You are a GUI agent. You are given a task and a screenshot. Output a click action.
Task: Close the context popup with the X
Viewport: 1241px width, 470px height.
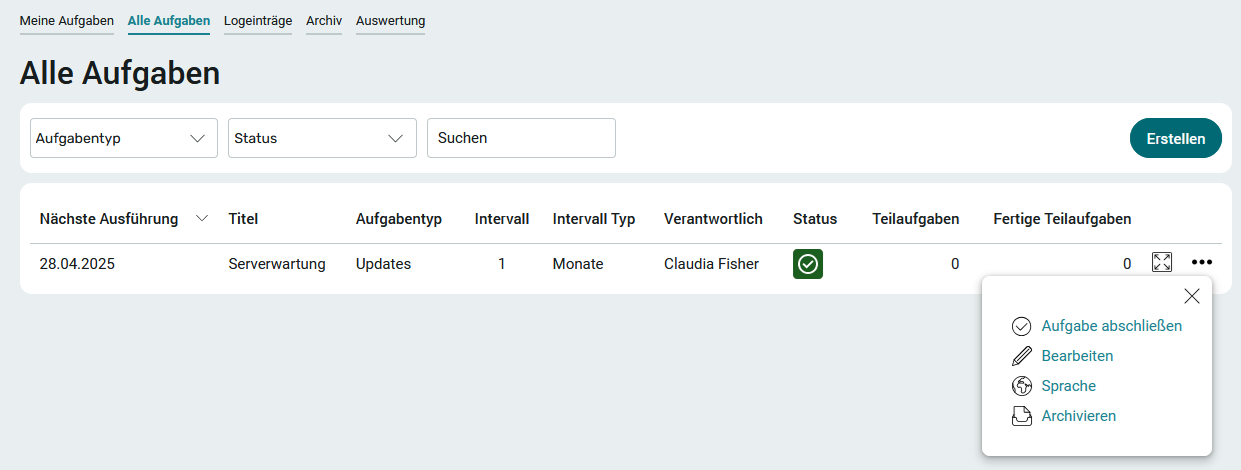pos(1192,296)
